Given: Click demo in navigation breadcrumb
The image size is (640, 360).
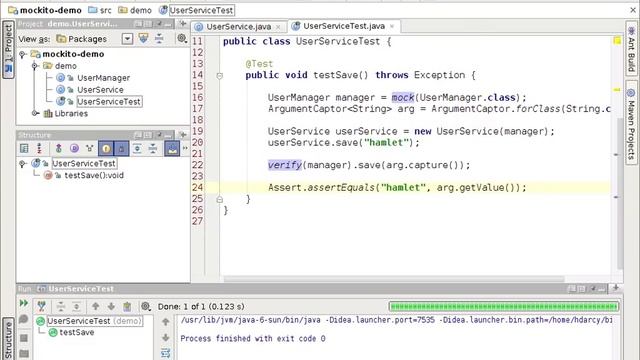Looking at the screenshot, I should 135,10.
